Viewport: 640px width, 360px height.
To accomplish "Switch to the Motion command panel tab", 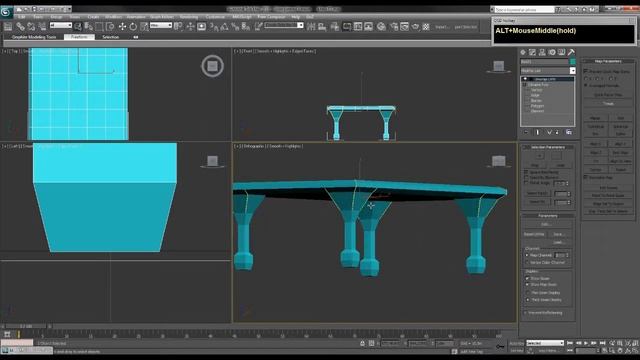I will tap(552, 52).
